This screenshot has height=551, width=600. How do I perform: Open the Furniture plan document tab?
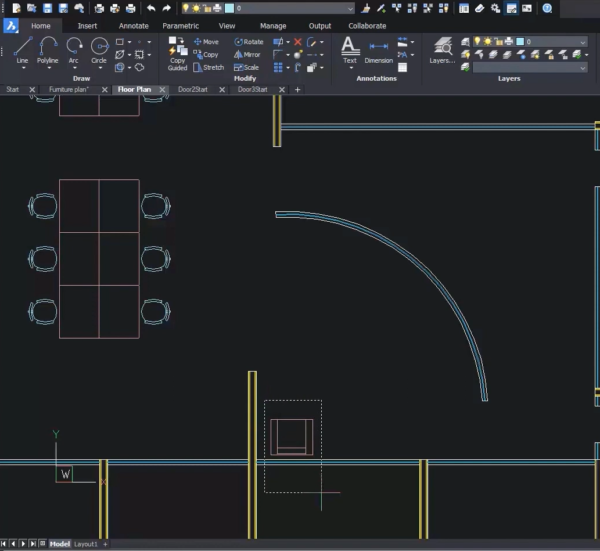pyautogui.click(x=68, y=89)
